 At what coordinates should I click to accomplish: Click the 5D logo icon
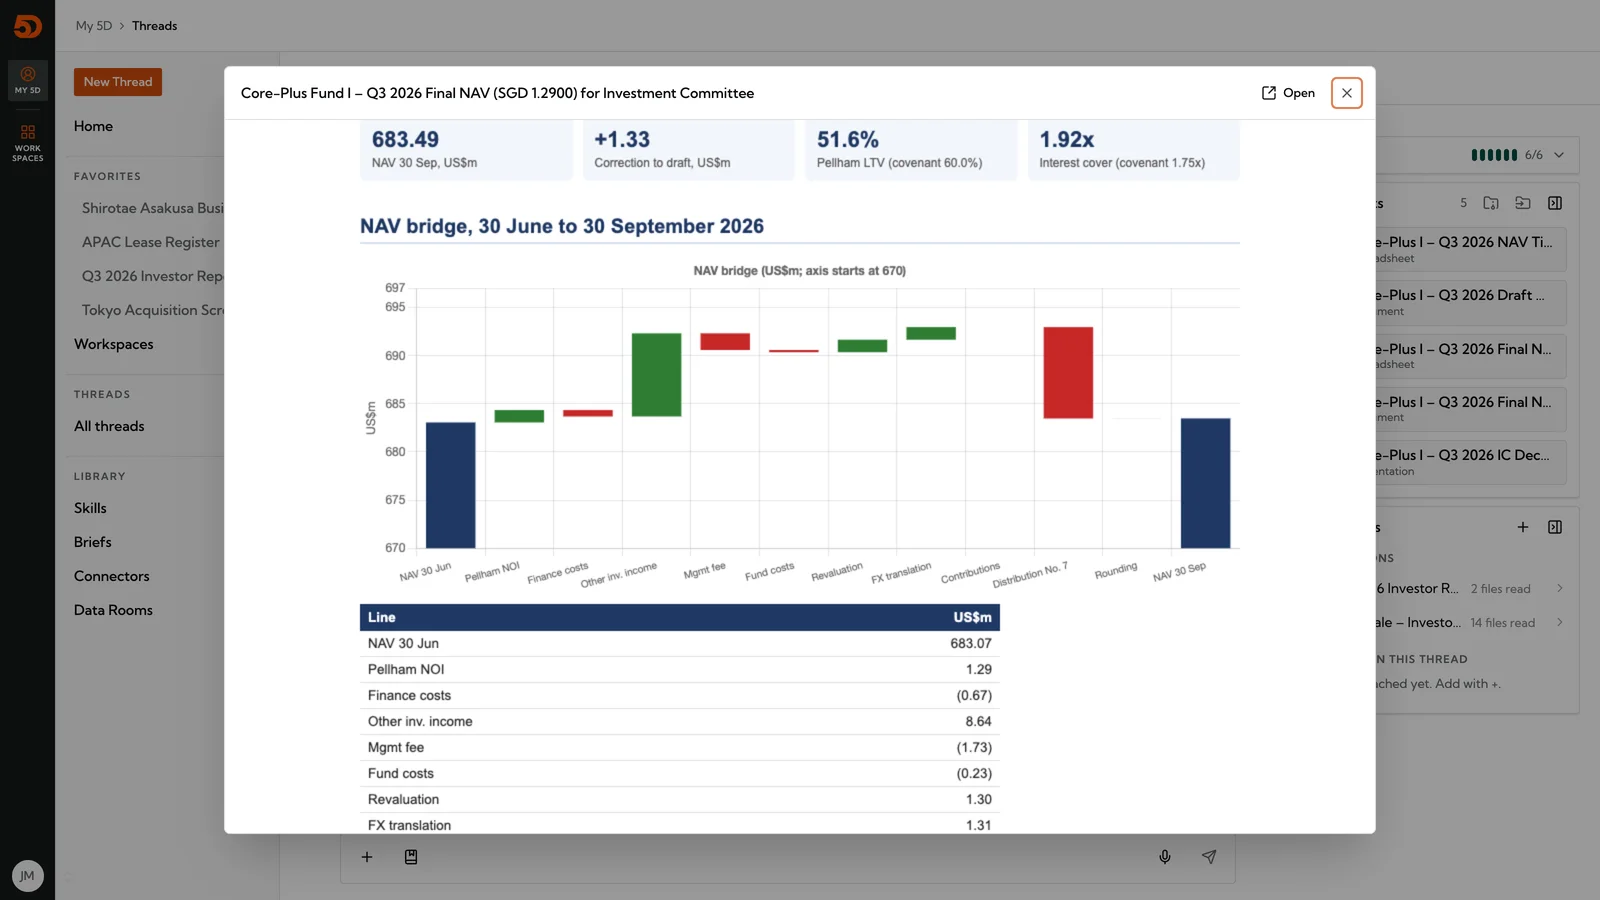point(27,26)
